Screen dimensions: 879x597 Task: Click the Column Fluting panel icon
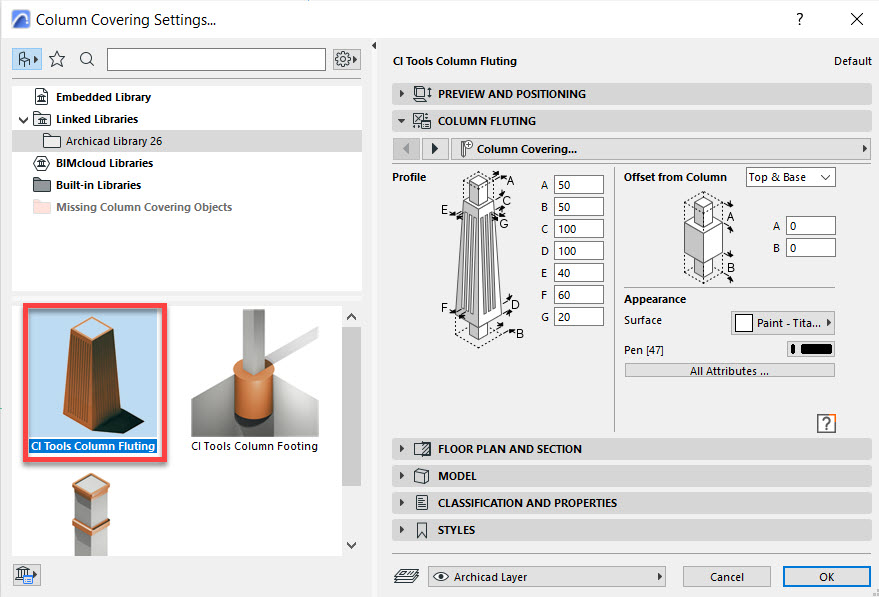(422, 121)
